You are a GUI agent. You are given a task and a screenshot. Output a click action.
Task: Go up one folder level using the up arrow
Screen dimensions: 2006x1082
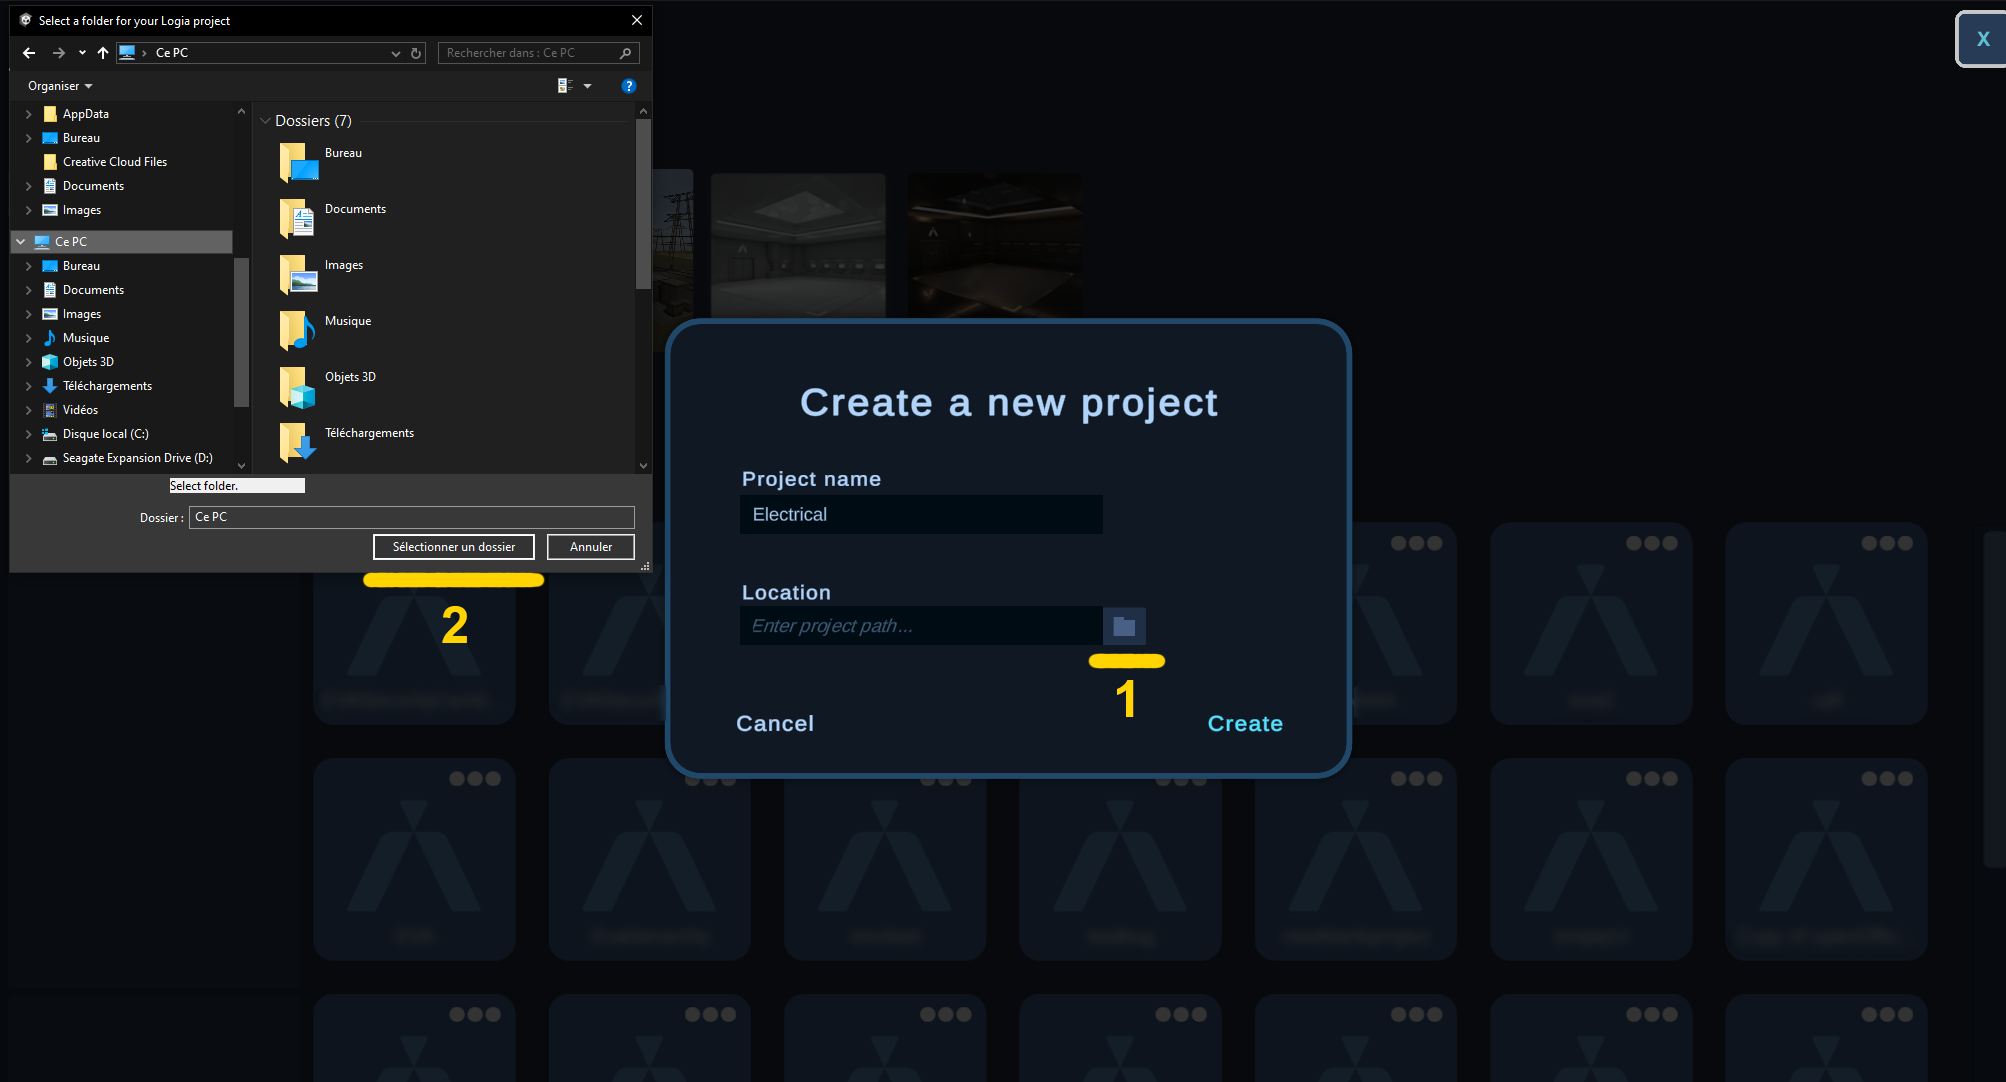point(101,52)
